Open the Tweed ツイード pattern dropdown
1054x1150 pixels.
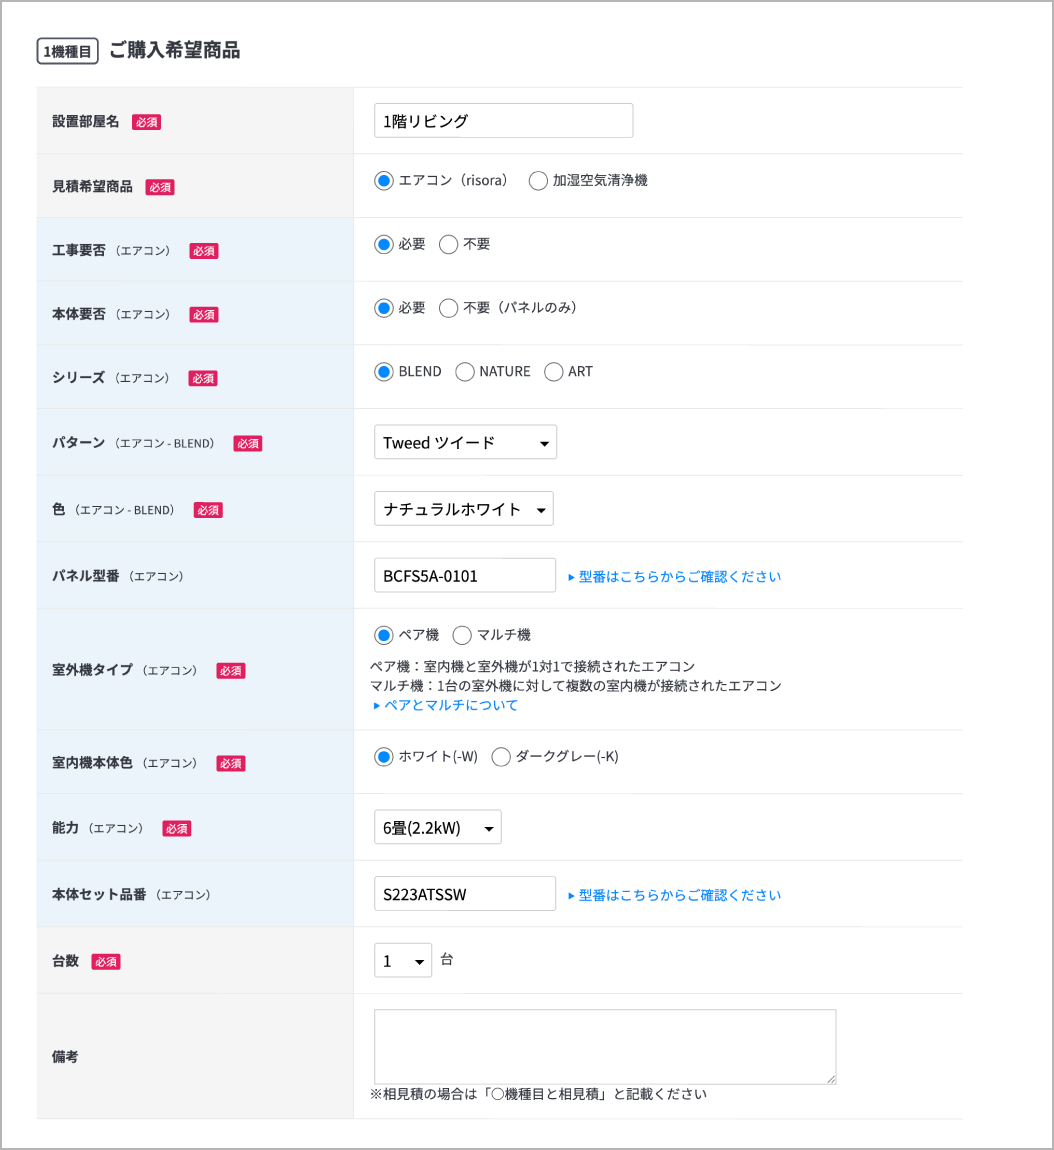tap(465, 443)
